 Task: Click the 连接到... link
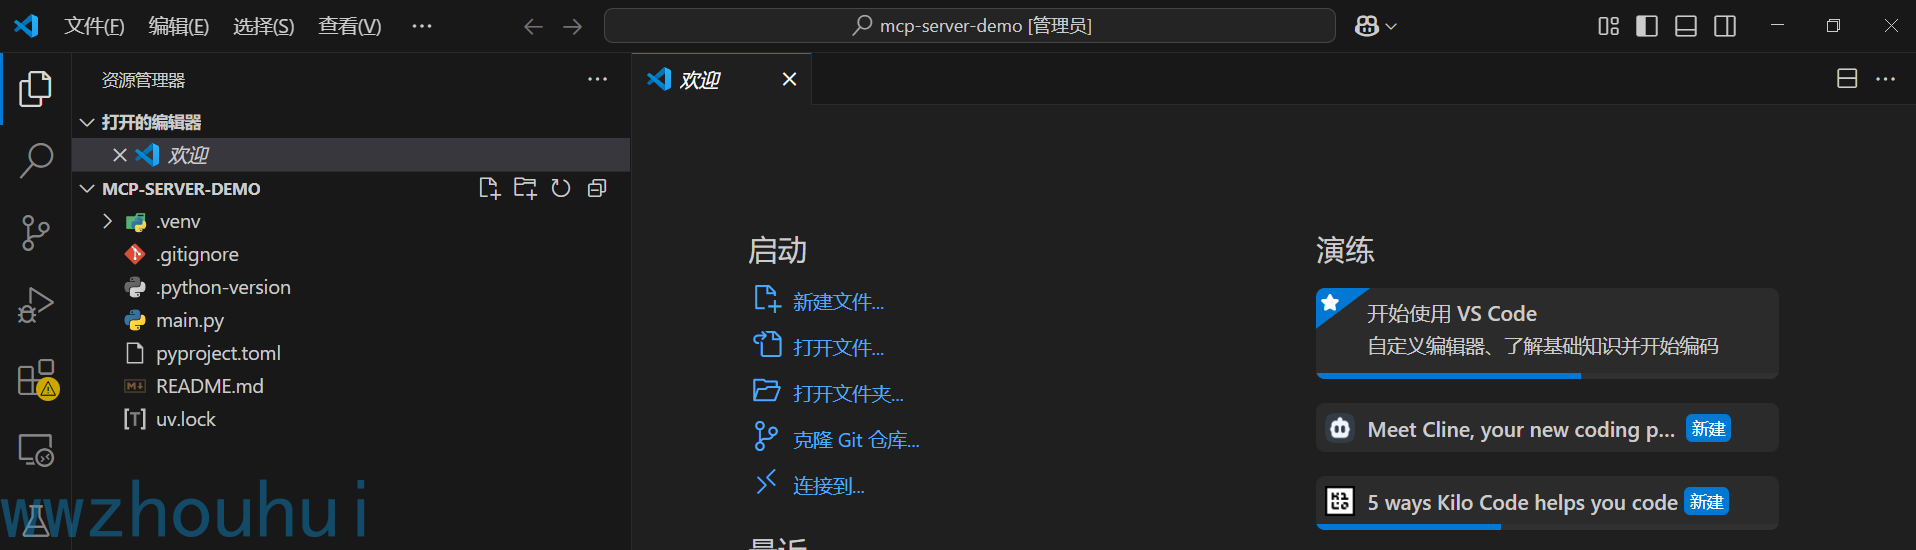point(828,486)
